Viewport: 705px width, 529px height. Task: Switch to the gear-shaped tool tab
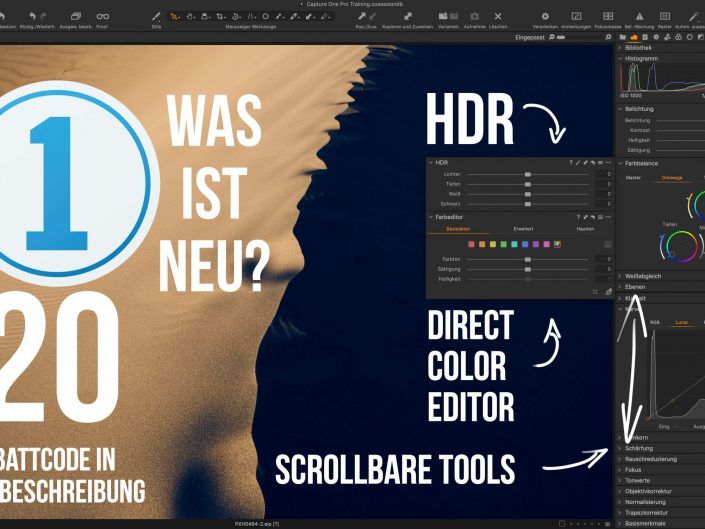coord(656,37)
